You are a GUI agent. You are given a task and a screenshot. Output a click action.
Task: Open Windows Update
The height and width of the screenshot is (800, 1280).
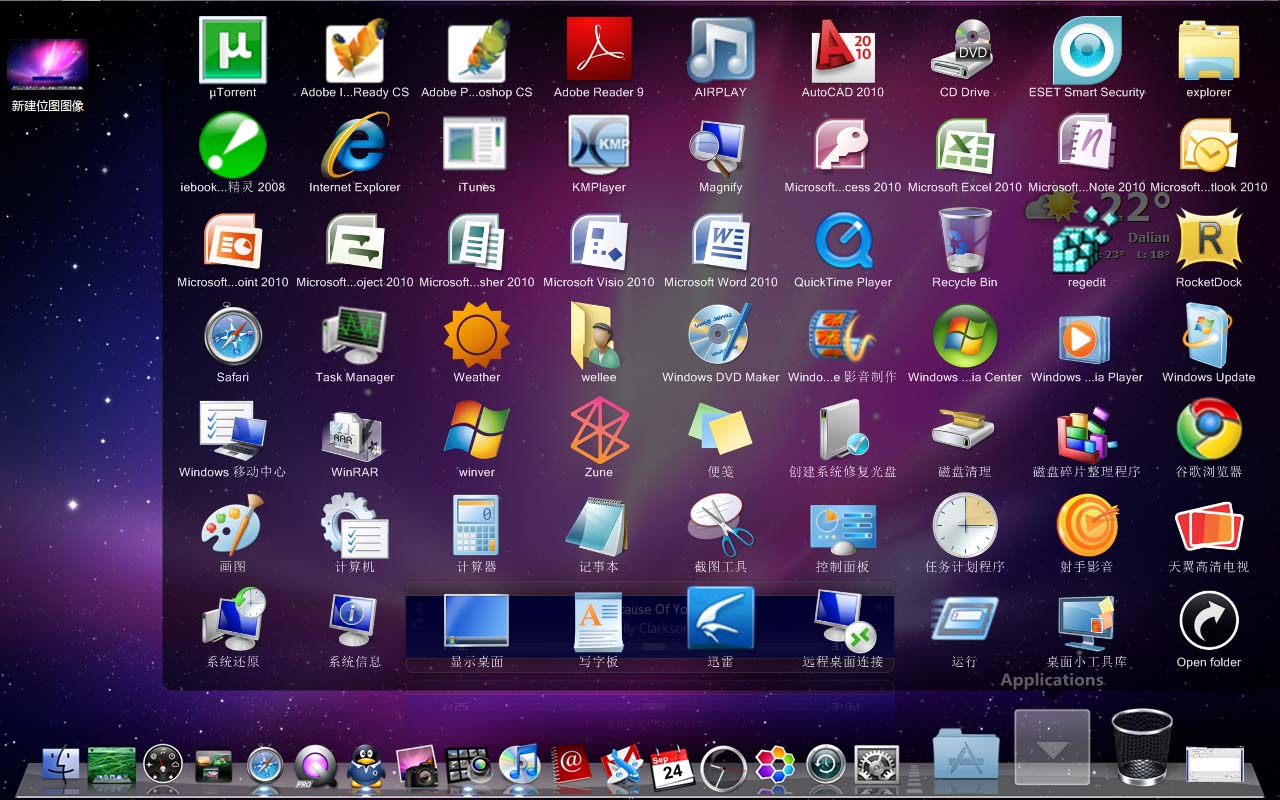coord(1209,335)
